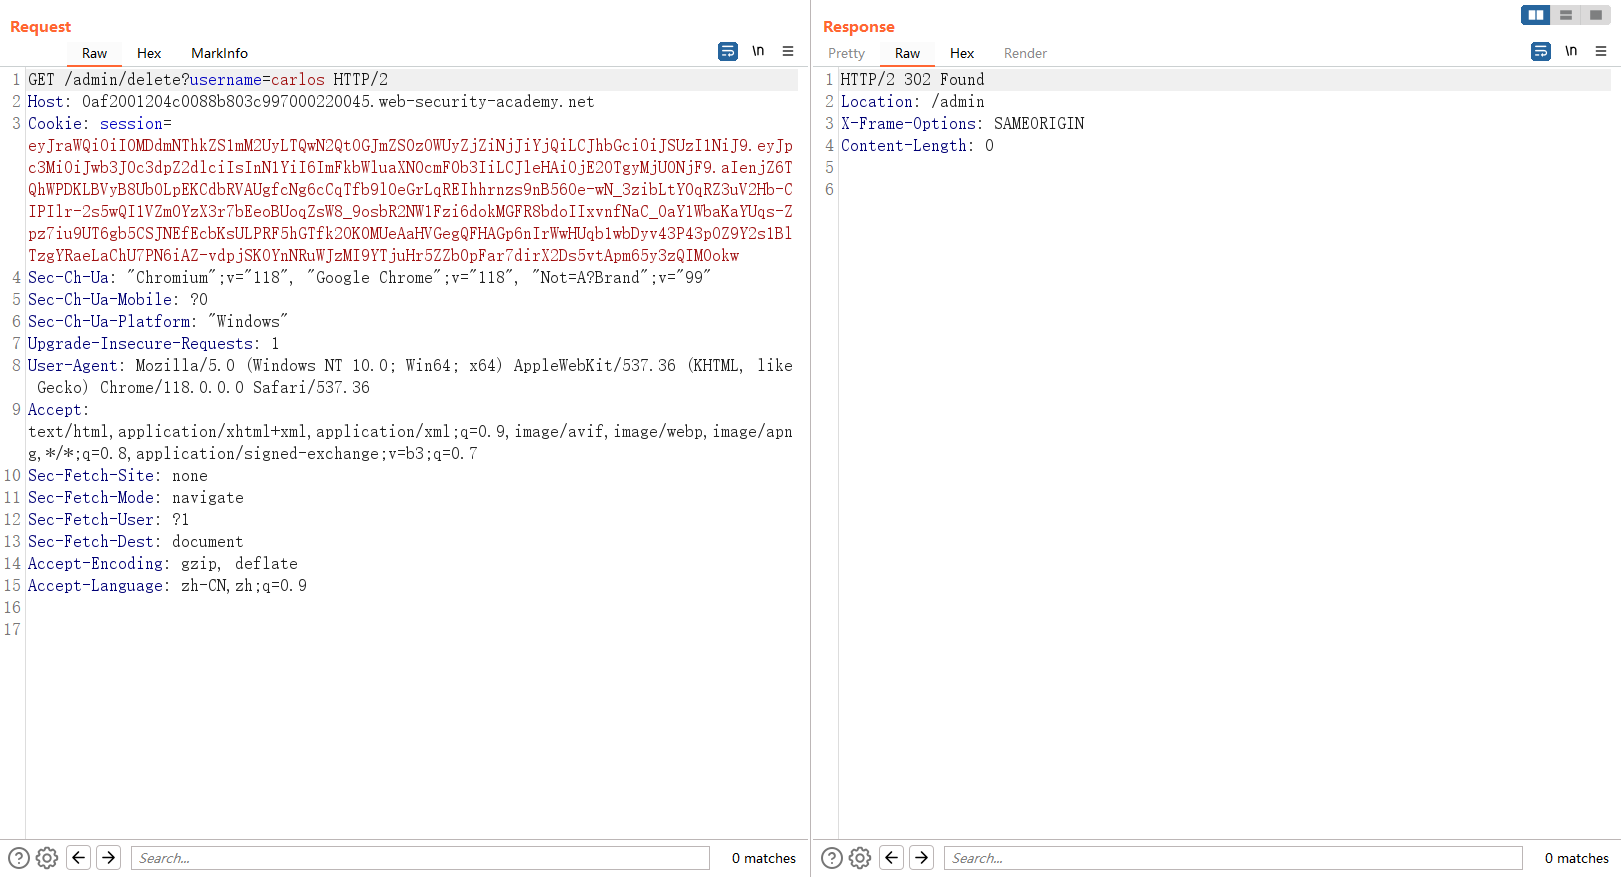Viewport: 1623px width, 877px height.
Task: Click the carlos parameter value
Action: 298,79
